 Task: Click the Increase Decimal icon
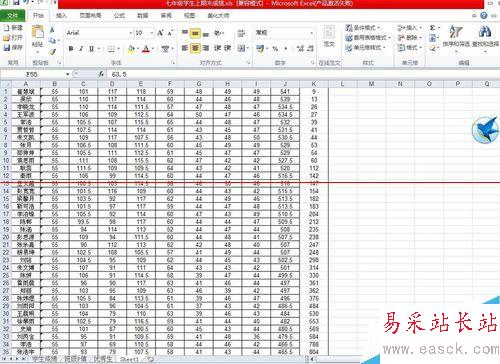300,49
